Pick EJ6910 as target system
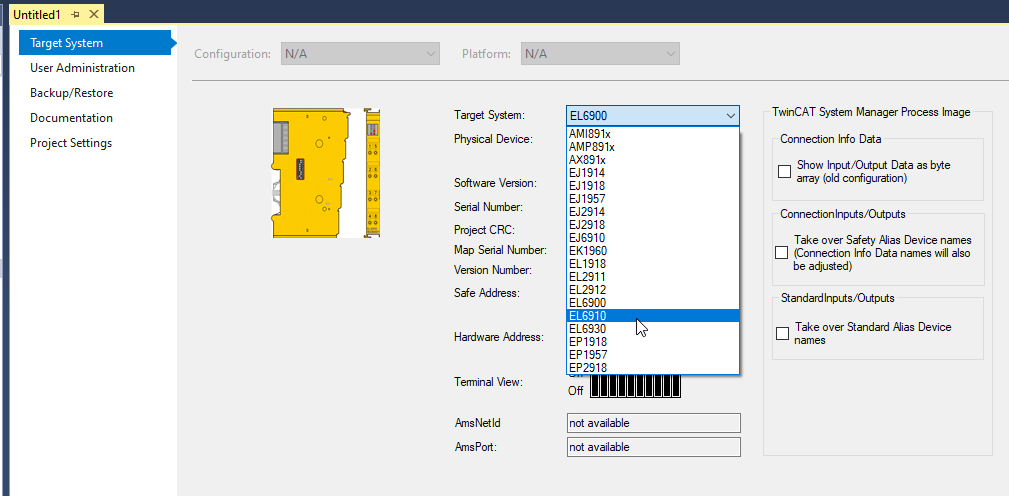 coord(653,237)
